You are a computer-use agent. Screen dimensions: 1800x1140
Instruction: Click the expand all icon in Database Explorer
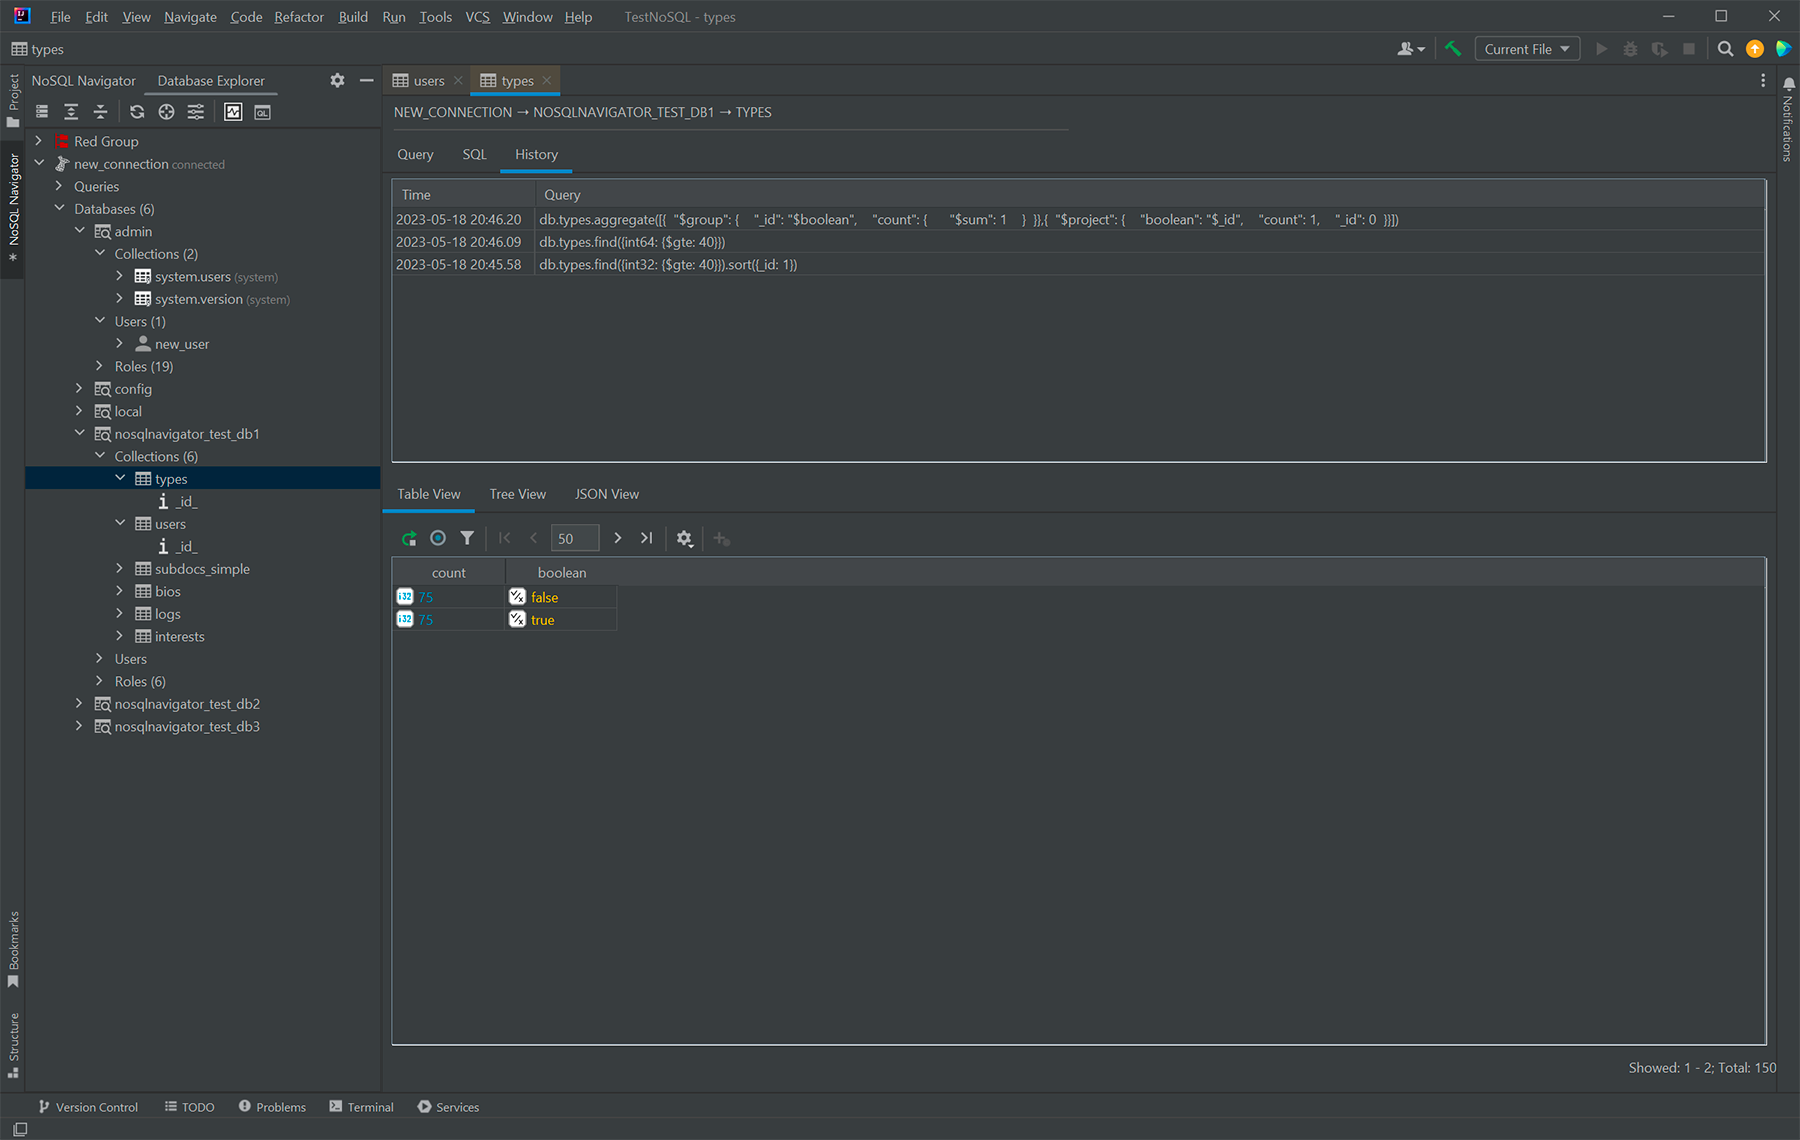[71, 112]
